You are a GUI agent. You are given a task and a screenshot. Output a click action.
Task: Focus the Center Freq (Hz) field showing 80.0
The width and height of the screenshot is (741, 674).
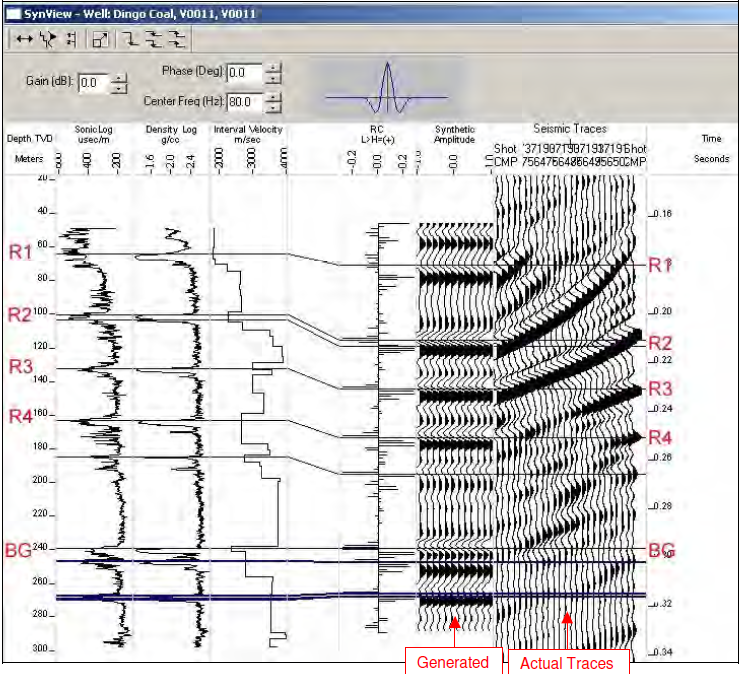coord(244,101)
